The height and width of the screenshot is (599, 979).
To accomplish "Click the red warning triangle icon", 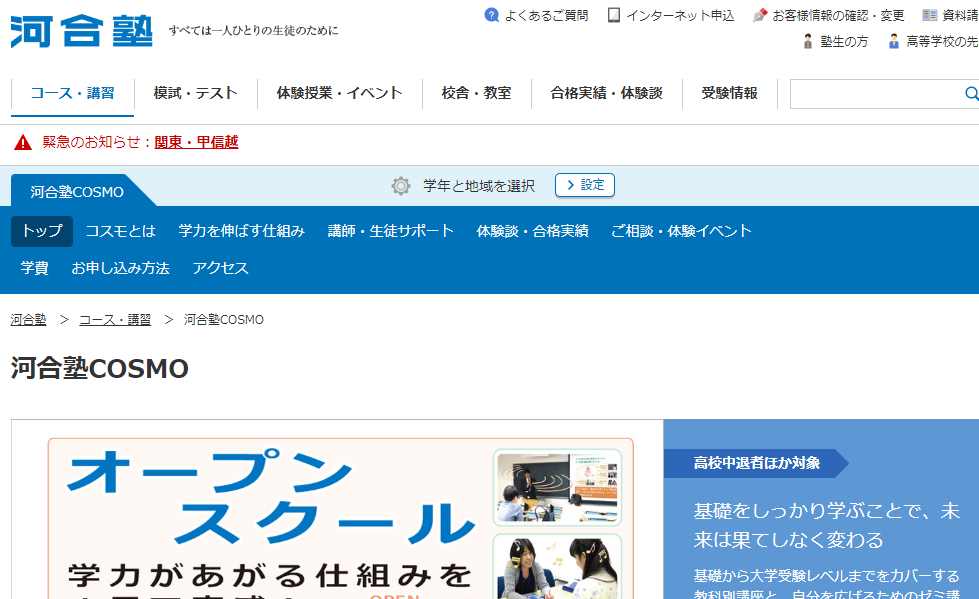I will [x=23, y=142].
